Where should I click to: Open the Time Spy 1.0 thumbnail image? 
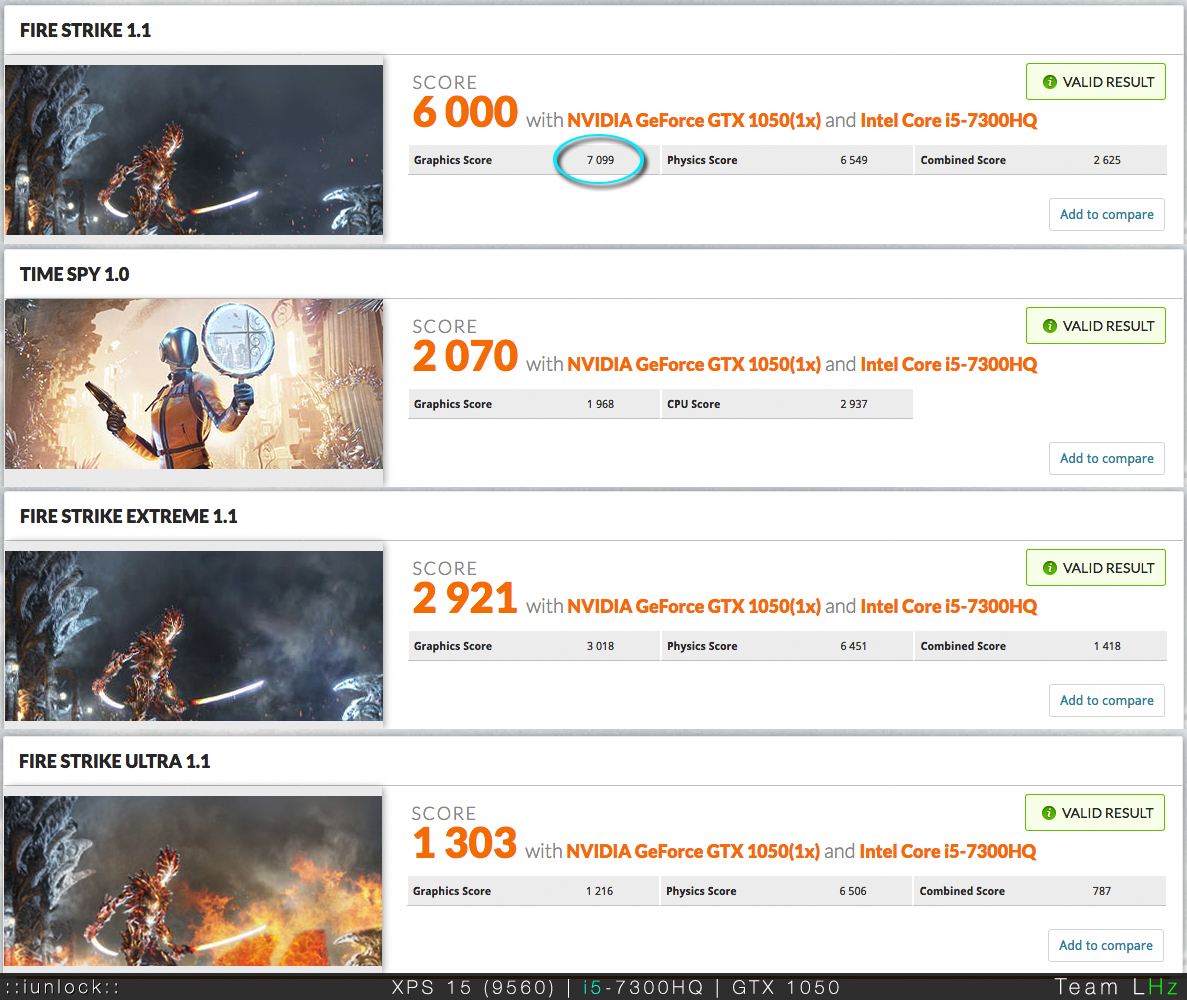(x=194, y=384)
